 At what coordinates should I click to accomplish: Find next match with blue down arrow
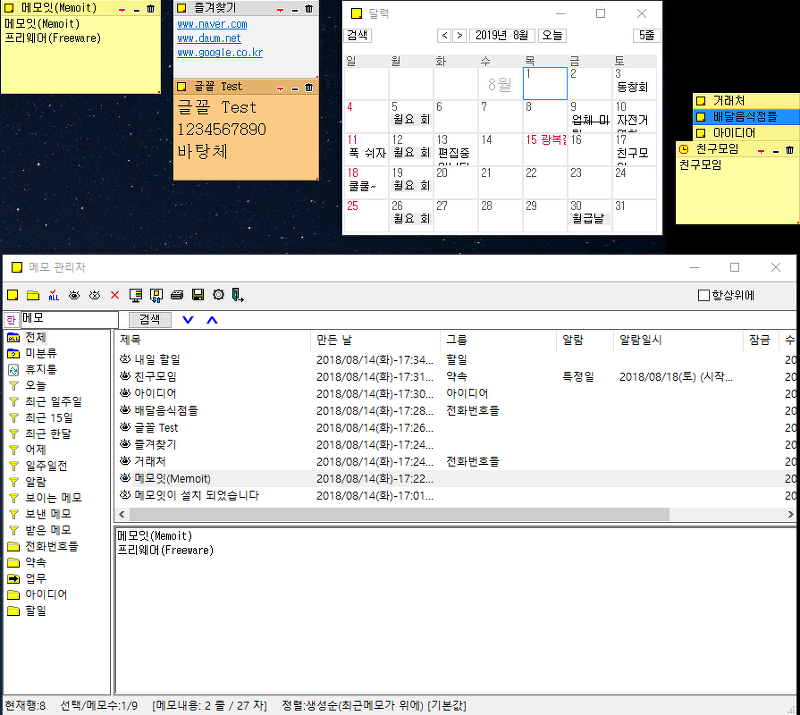tap(188, 320)
